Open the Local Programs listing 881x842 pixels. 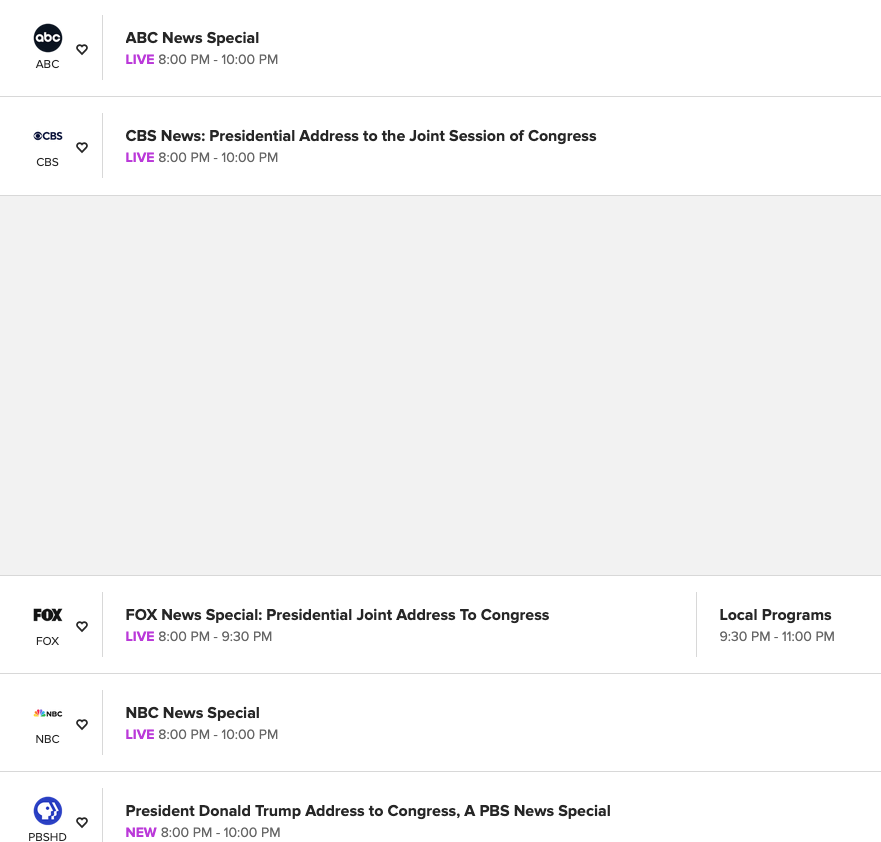click(x=775, y=615)
